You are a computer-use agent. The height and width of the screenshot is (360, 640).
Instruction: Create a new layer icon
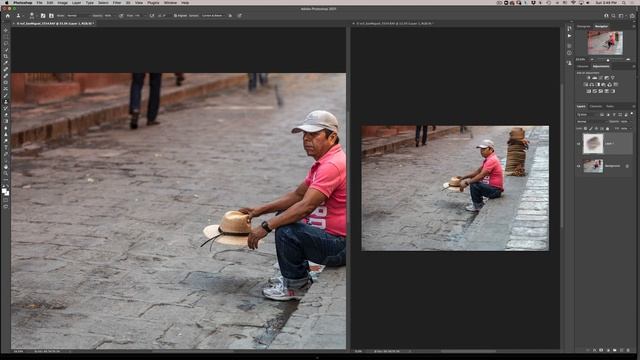coord(622,350)
